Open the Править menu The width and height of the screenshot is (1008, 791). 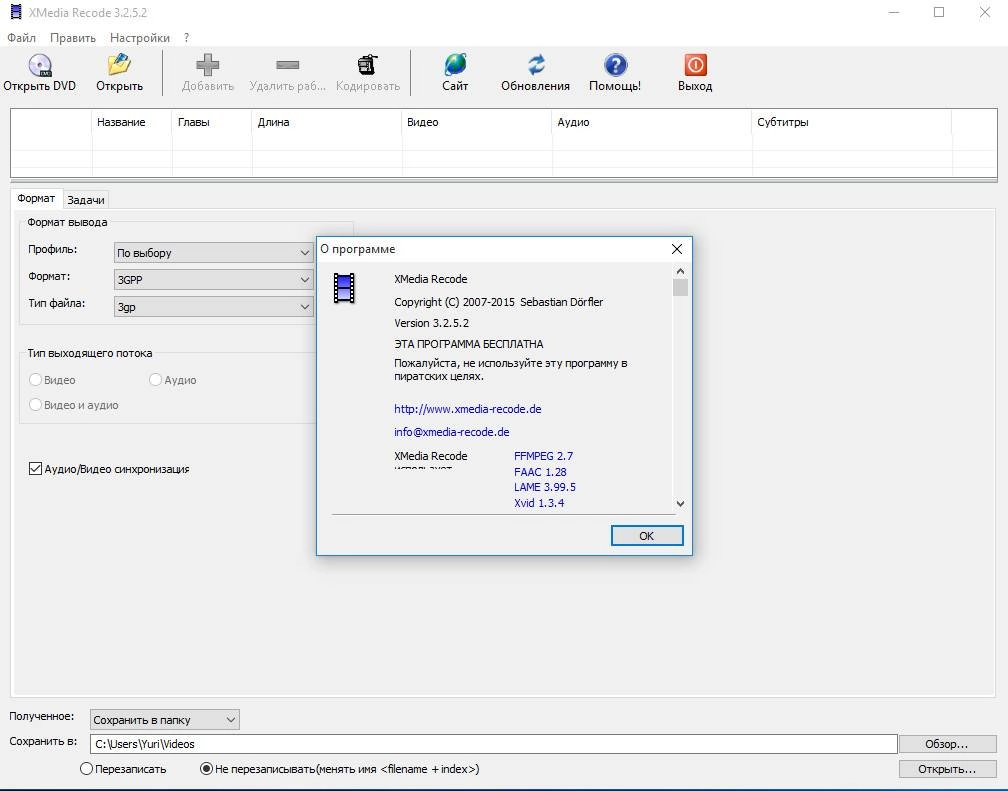[x=73, y=38]
